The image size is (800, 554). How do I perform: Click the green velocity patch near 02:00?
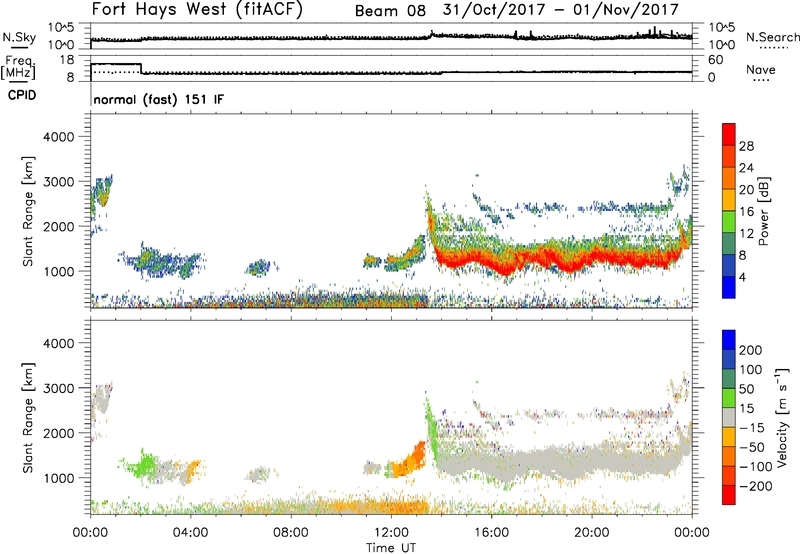[x=145, y=466]
